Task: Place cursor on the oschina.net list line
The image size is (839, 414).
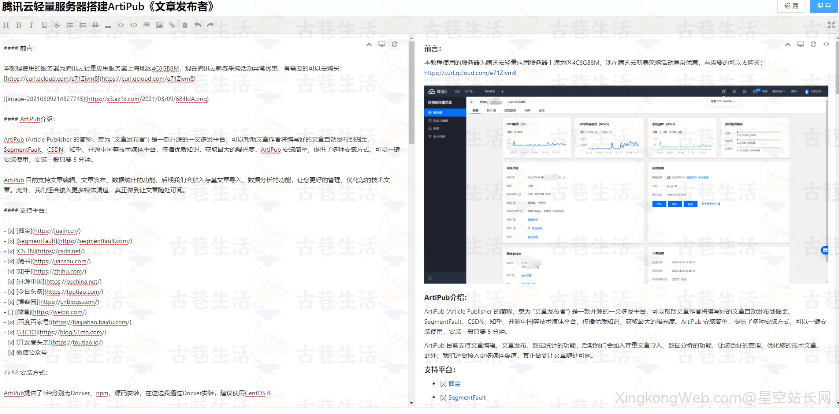Action: [52, 281]
